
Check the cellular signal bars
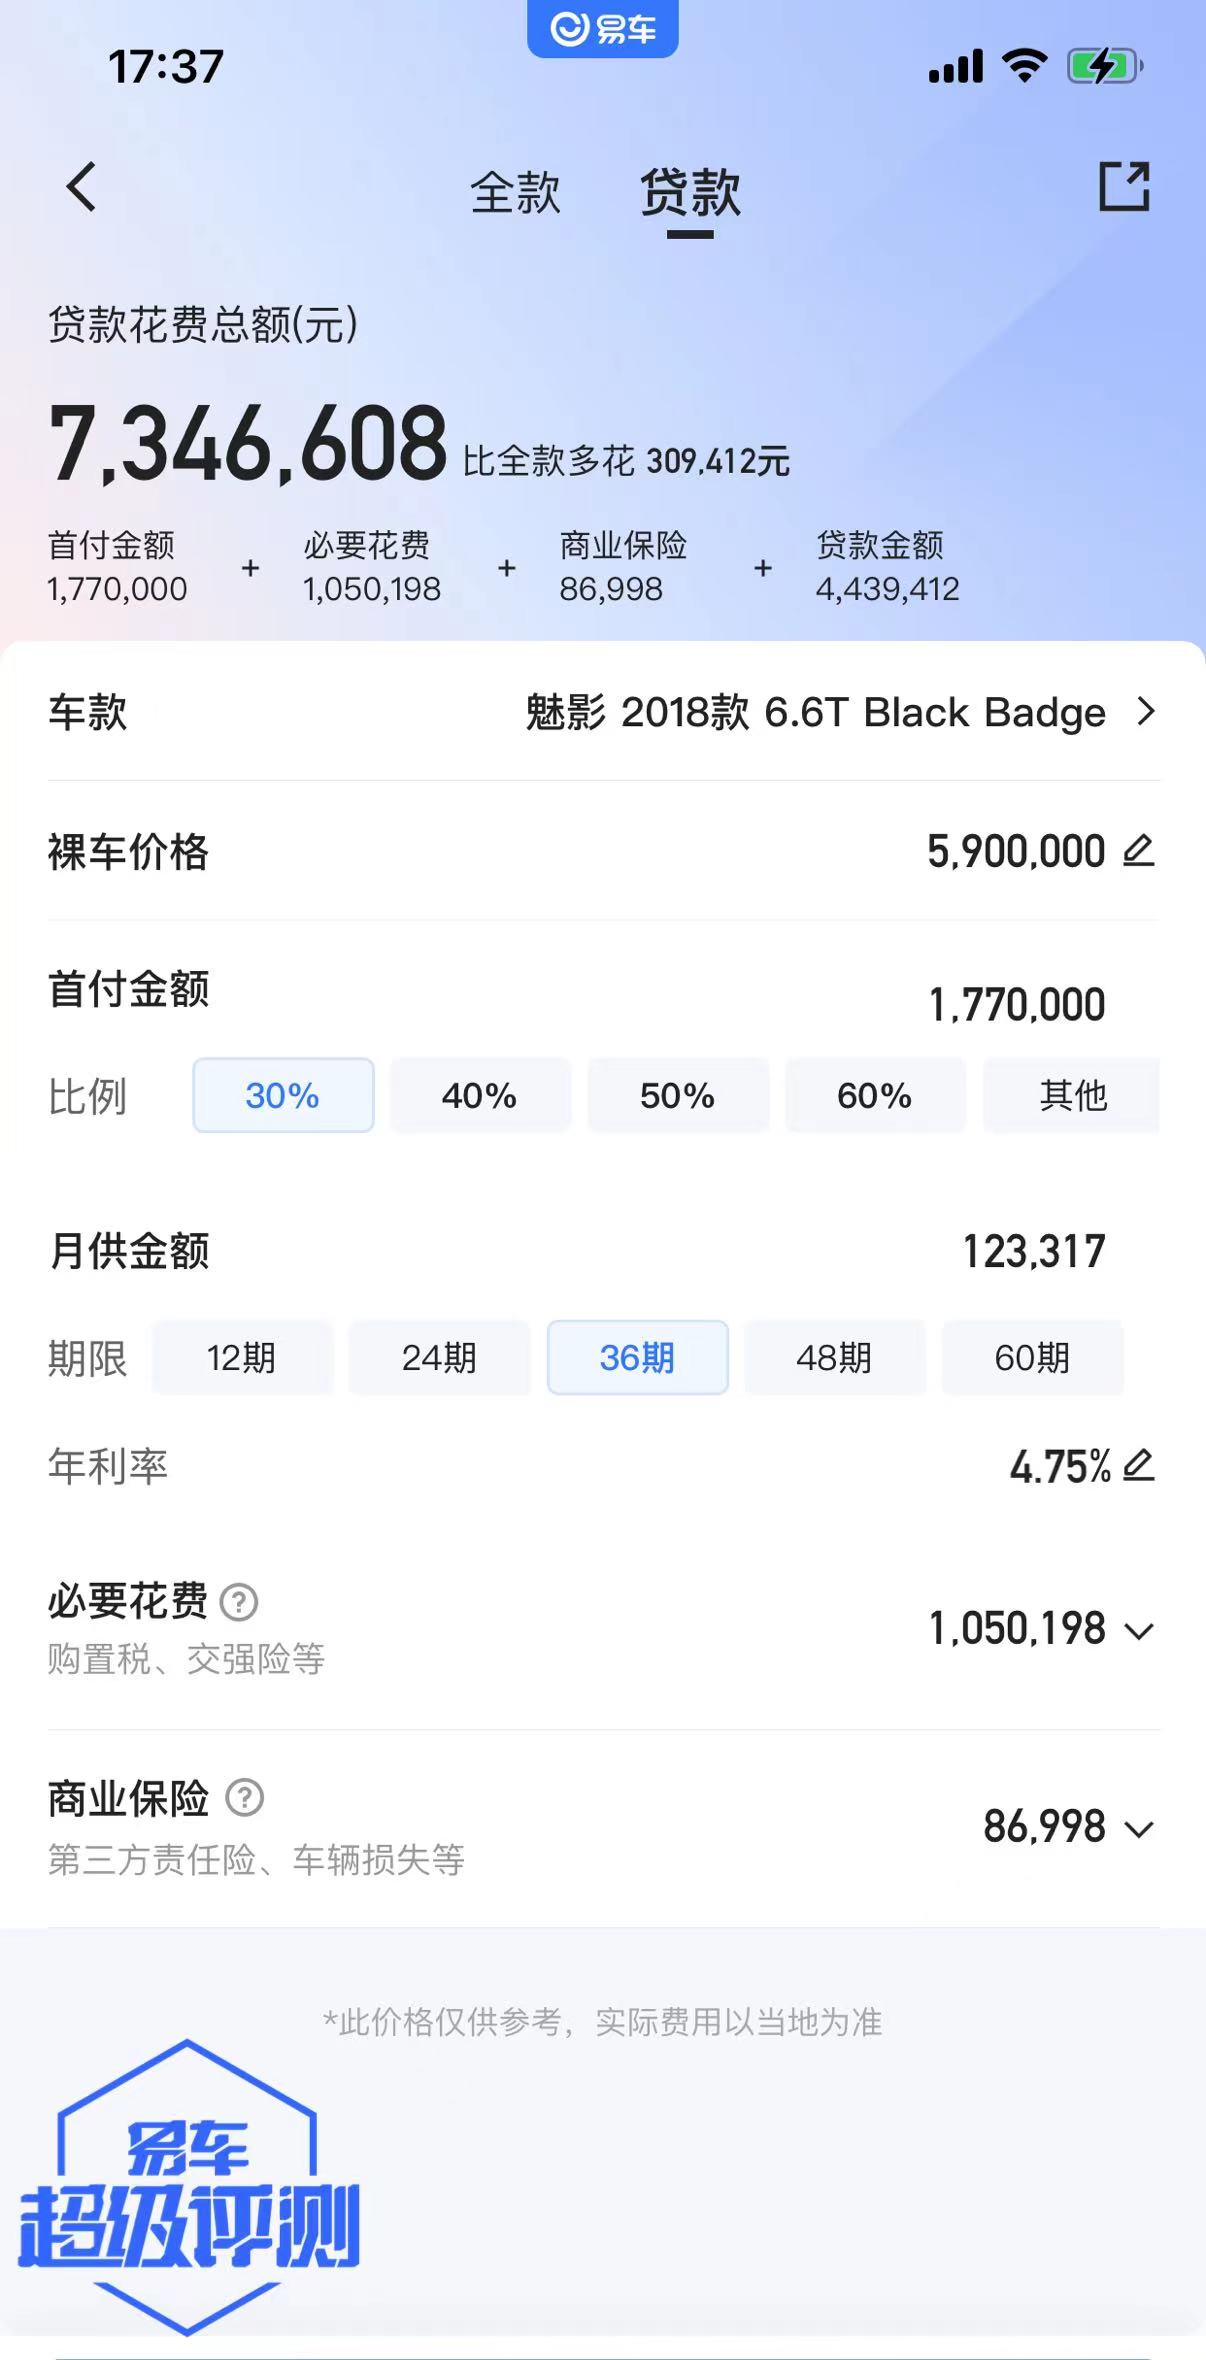click(x=956, y=66)
